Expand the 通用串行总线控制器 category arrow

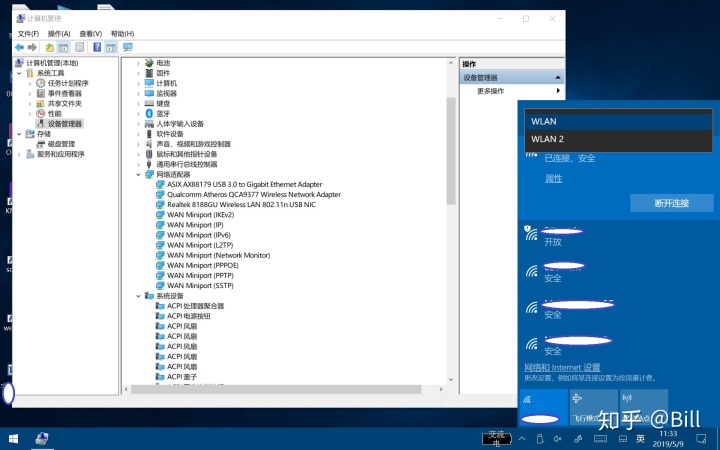tap(138, 164)
